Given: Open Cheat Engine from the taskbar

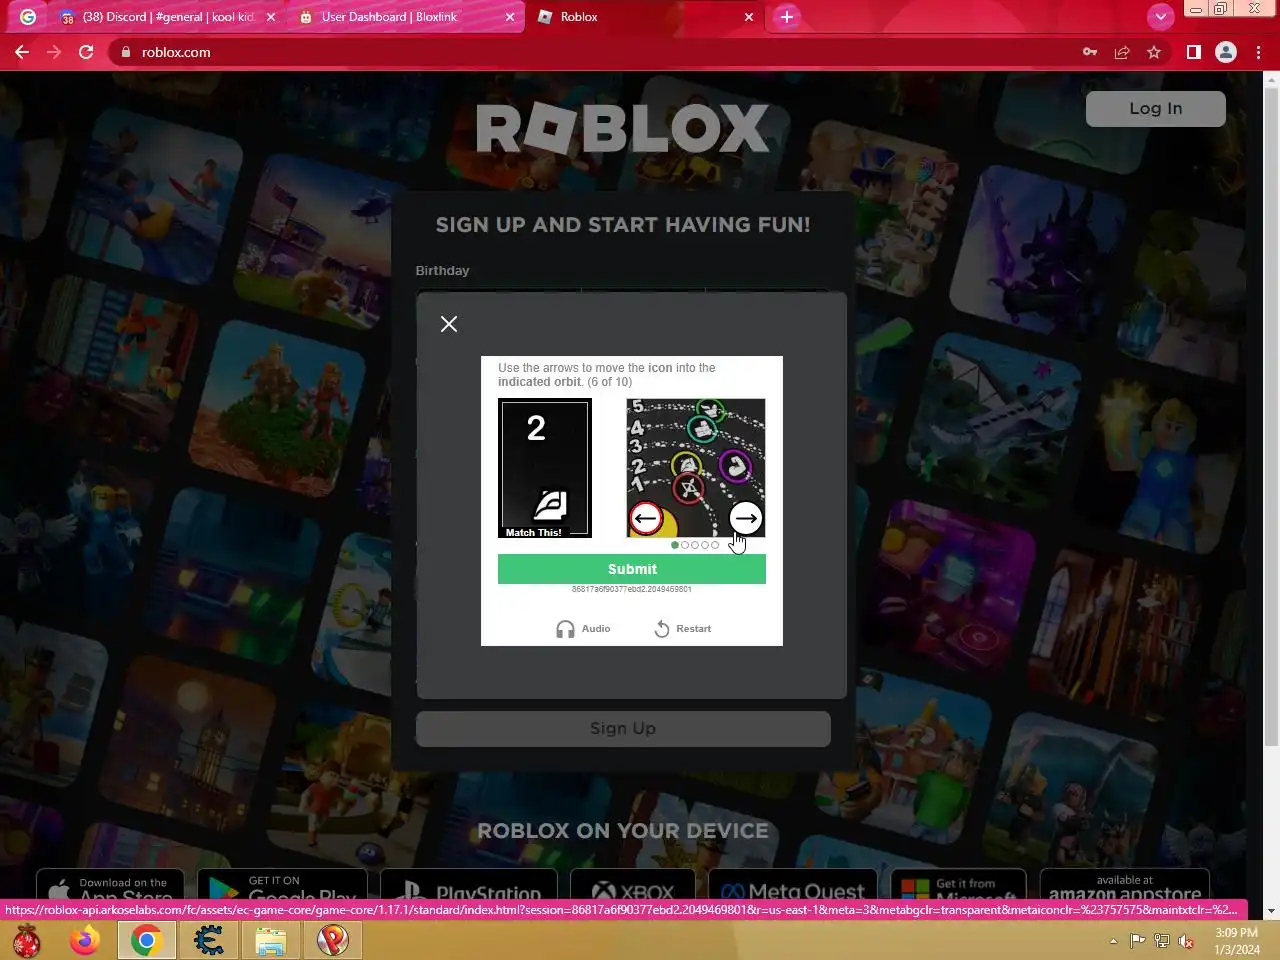Looking at the screenshot, I should click(x=209, y=940).
